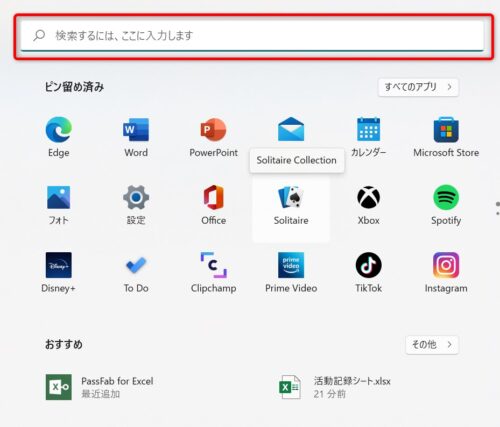500x427 pixels.
Task: Open the カレンダー calendar app
Action: click(x=369, y=137)
